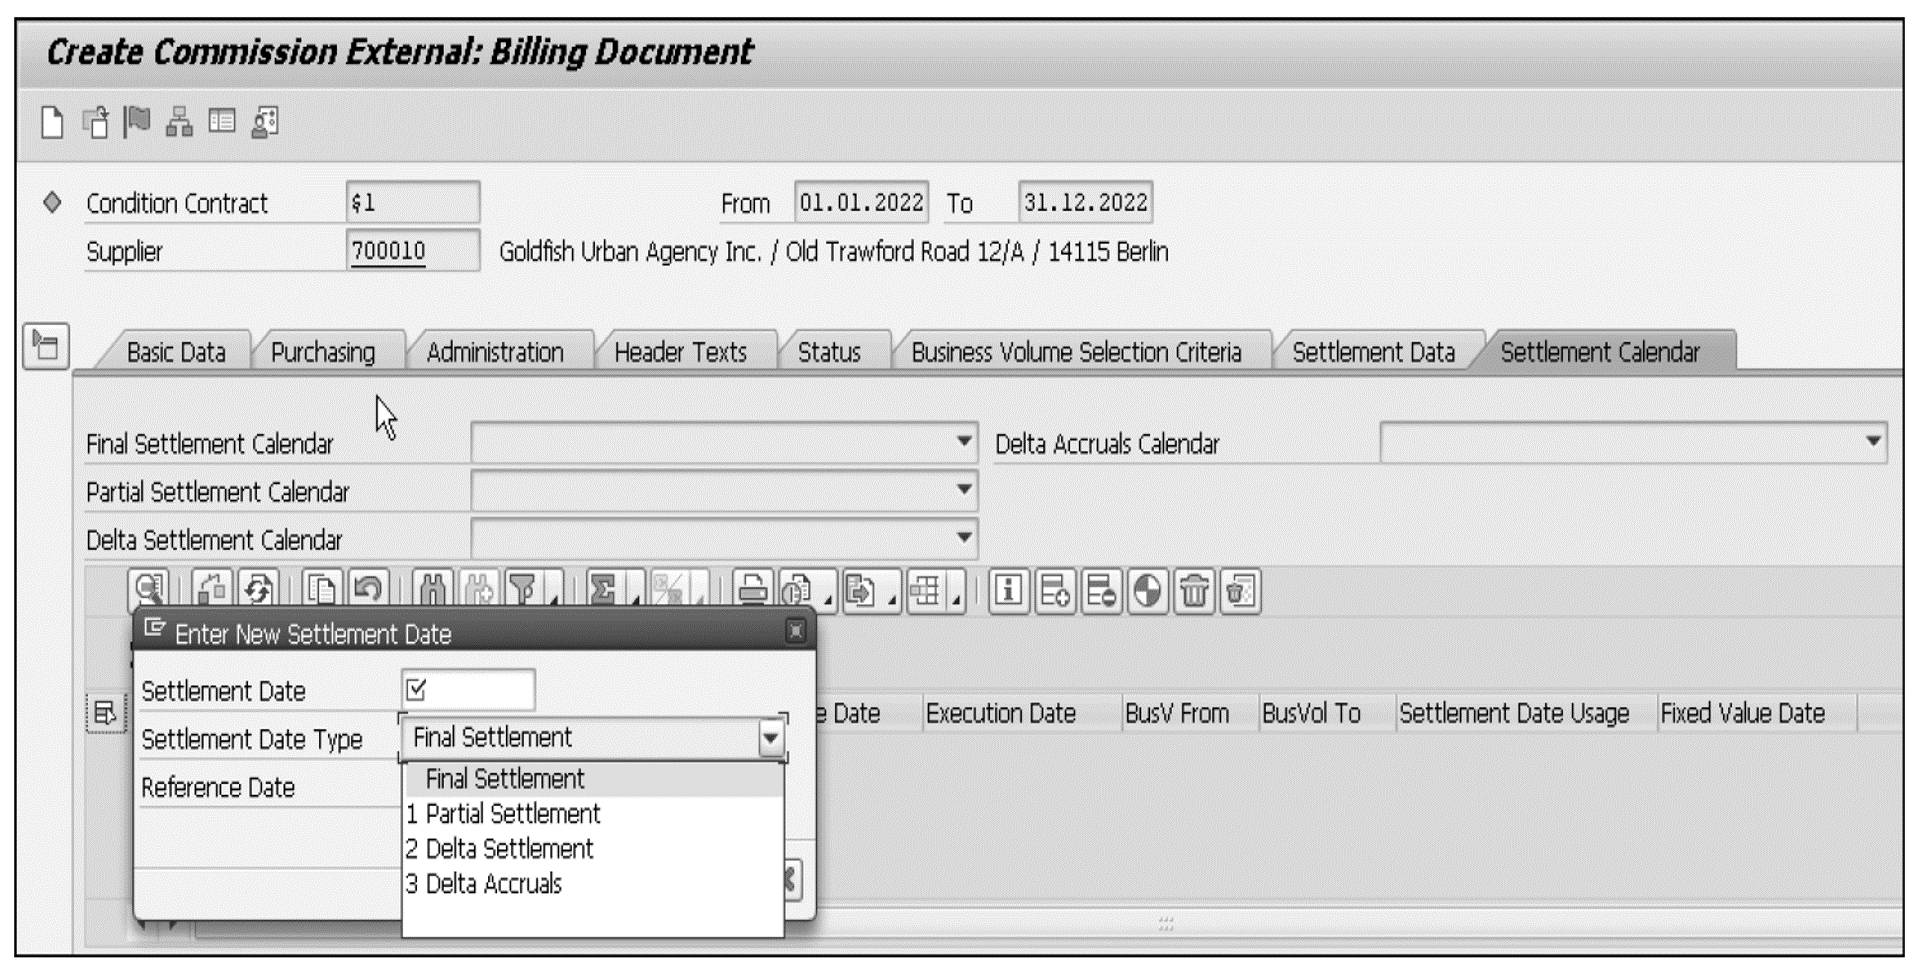Click the undo arrow icon in the grid toolbar

[x=368, y=591]
